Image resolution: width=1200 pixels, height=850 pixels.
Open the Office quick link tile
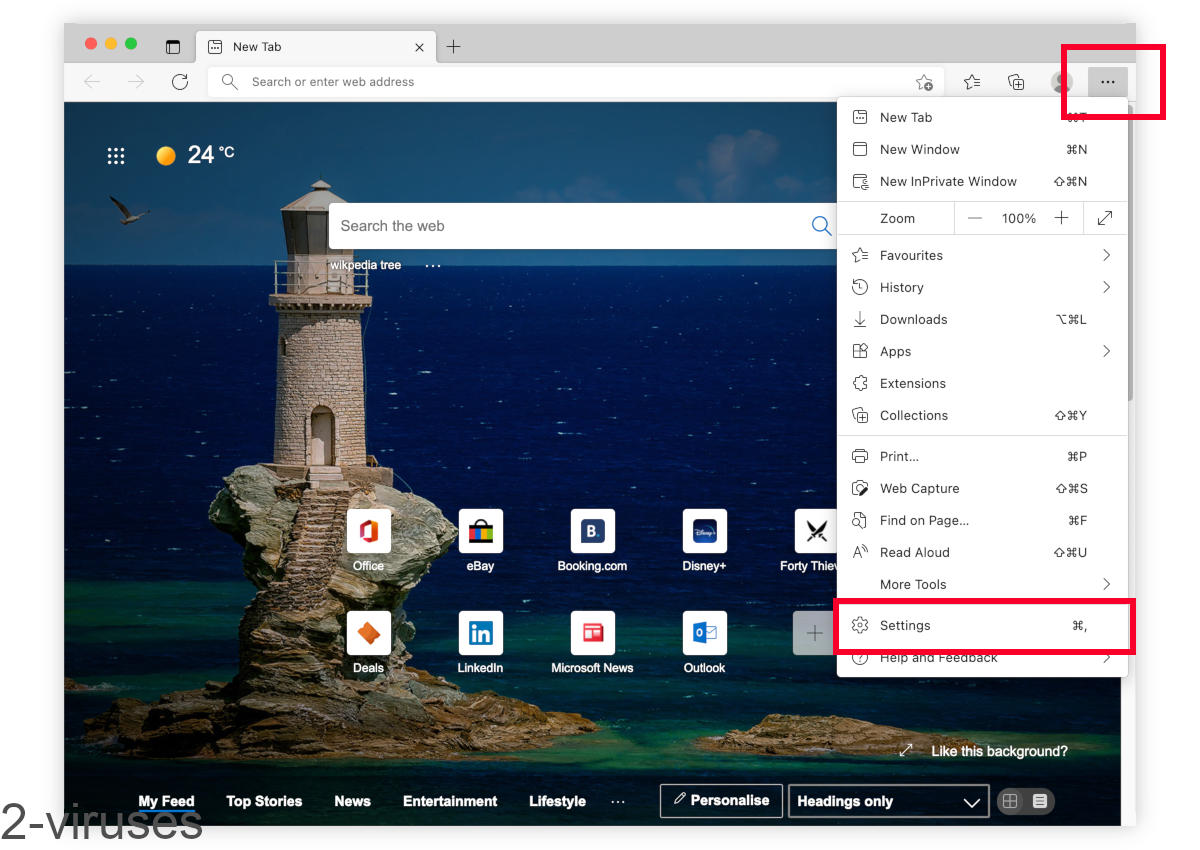click(368, 532)
